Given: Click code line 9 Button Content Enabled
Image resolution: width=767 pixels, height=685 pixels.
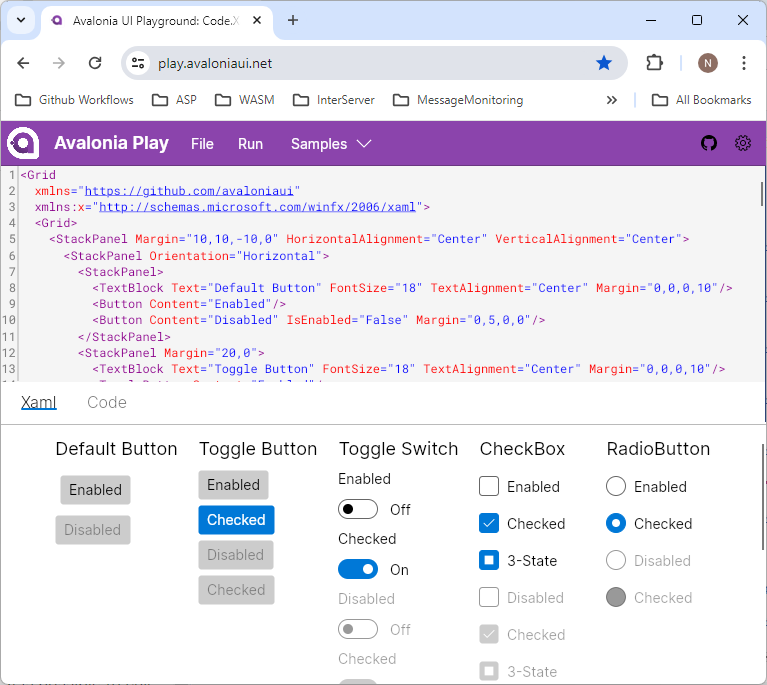Looking at the screenshot, I should tap(189, 304).
